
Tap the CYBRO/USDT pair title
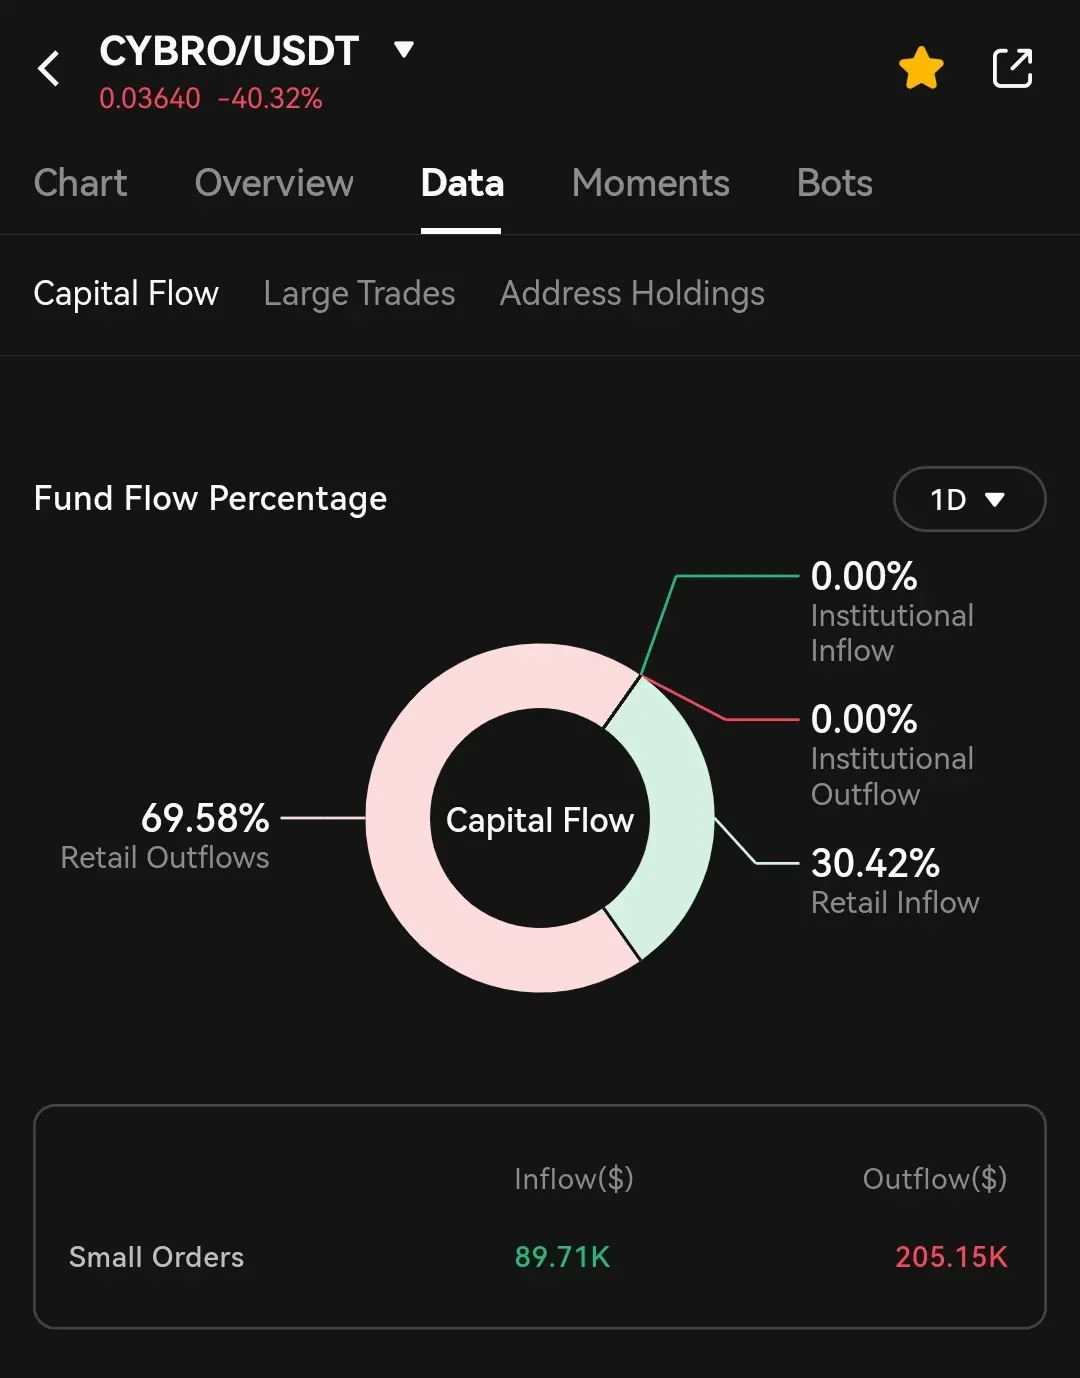(x=229, y=52)
